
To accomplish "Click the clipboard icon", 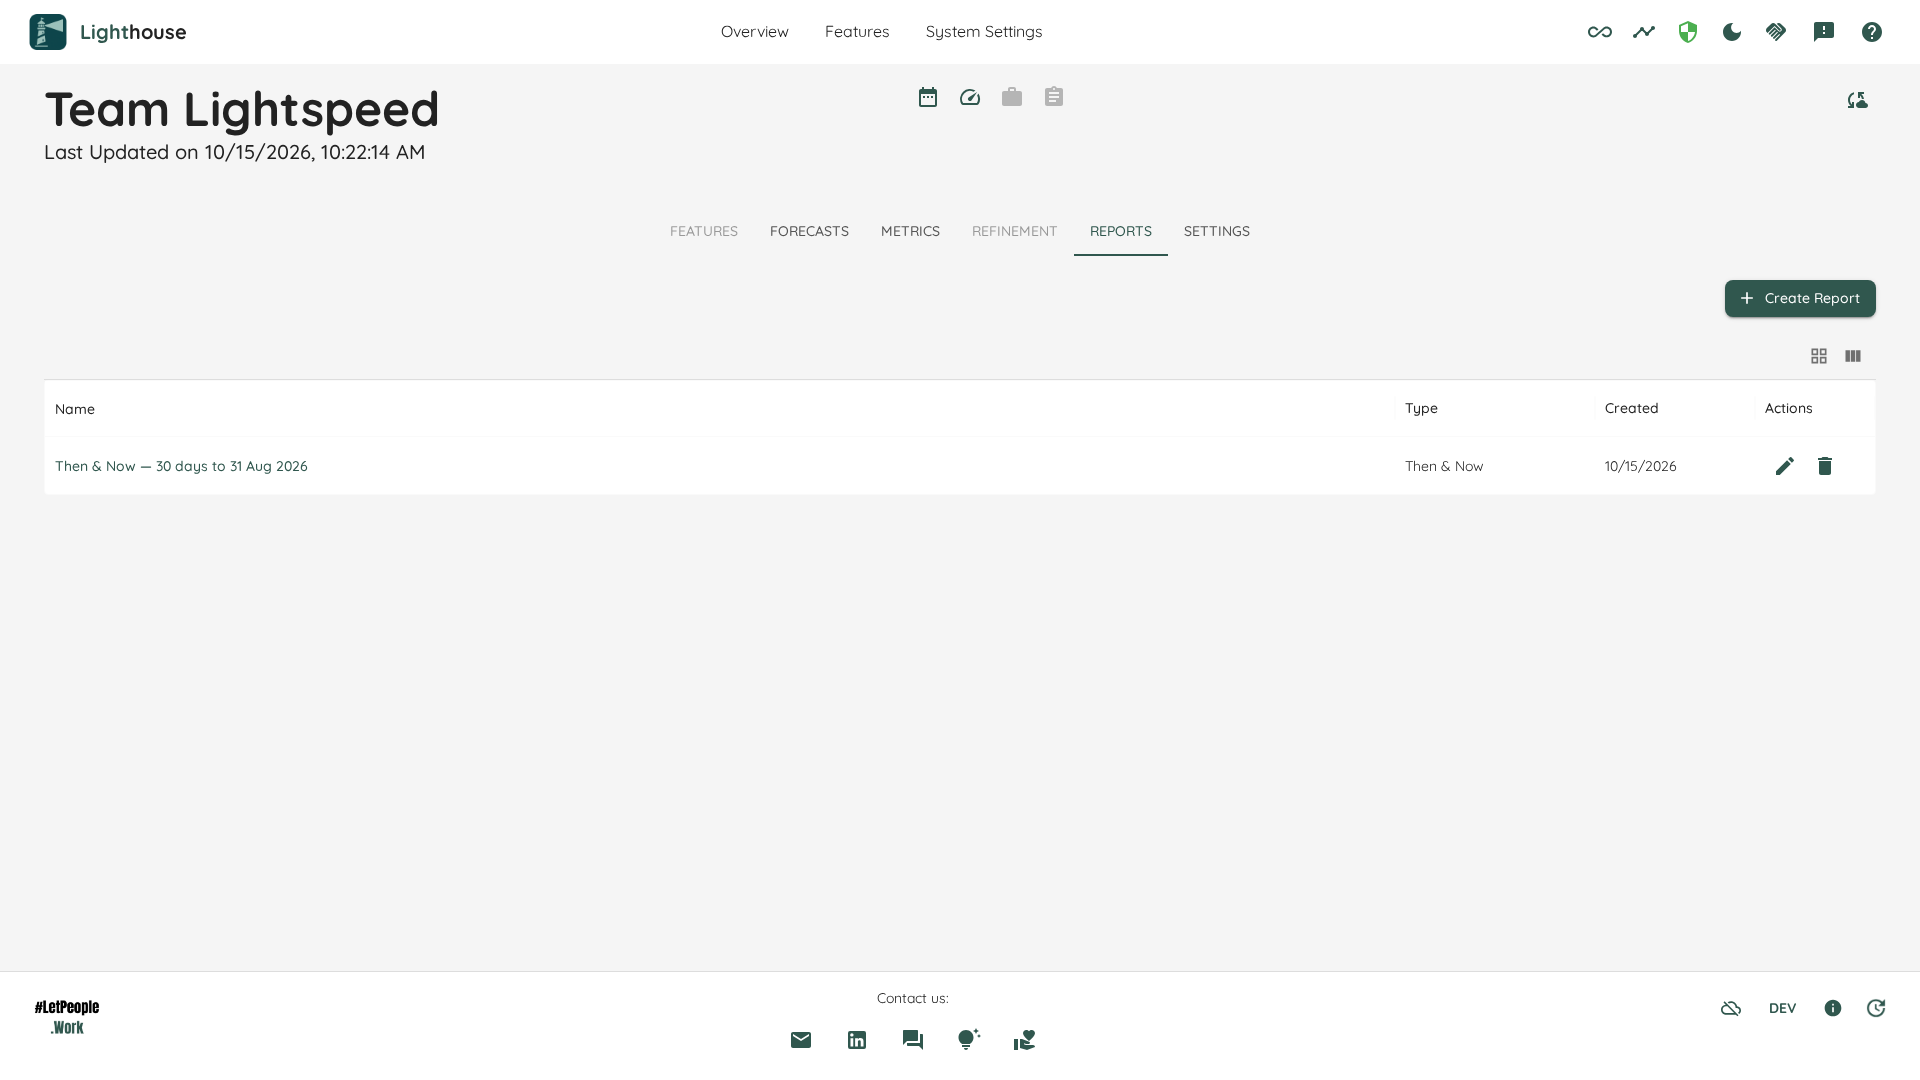I will coord(1054,97).
